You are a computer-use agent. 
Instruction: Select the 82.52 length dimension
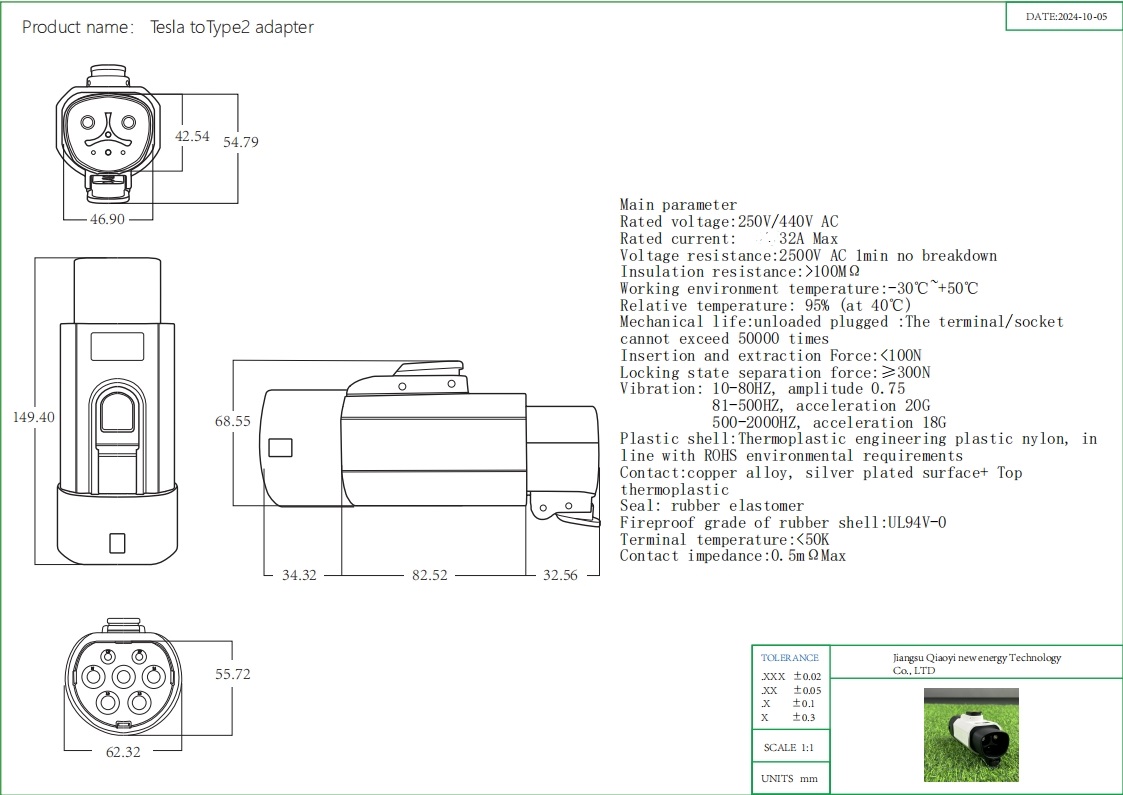tap(433, 576)
